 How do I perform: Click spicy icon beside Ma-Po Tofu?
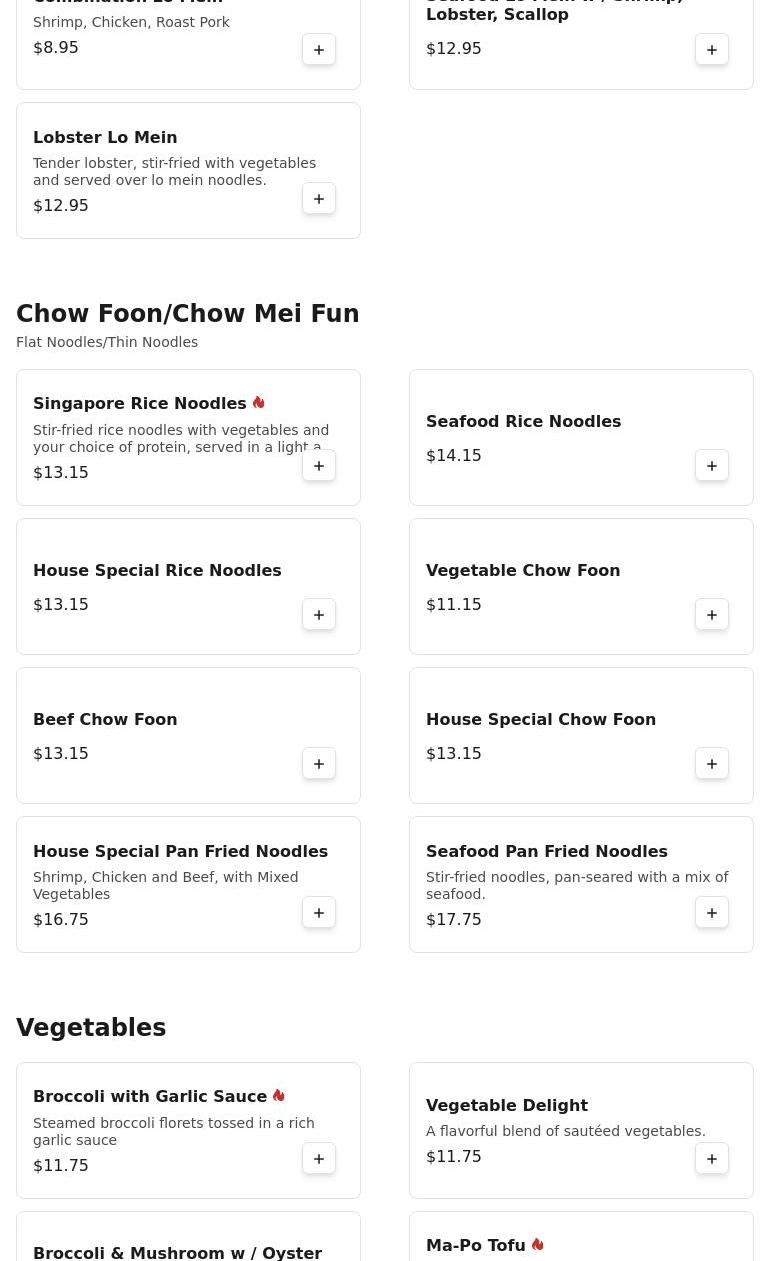click(538, 1245)
